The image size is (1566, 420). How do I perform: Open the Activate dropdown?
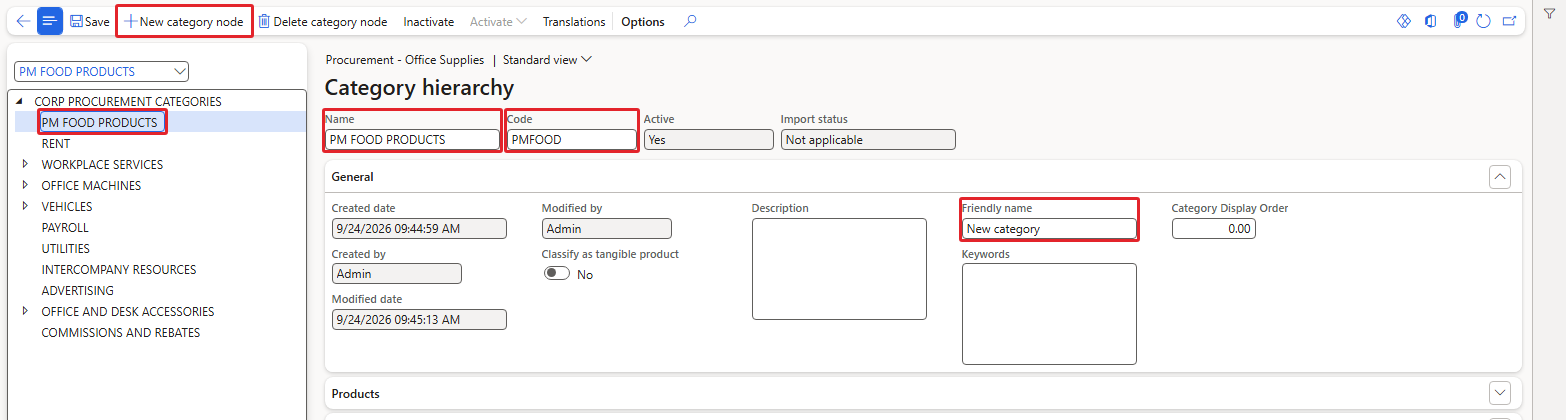[x=498, y=21]
